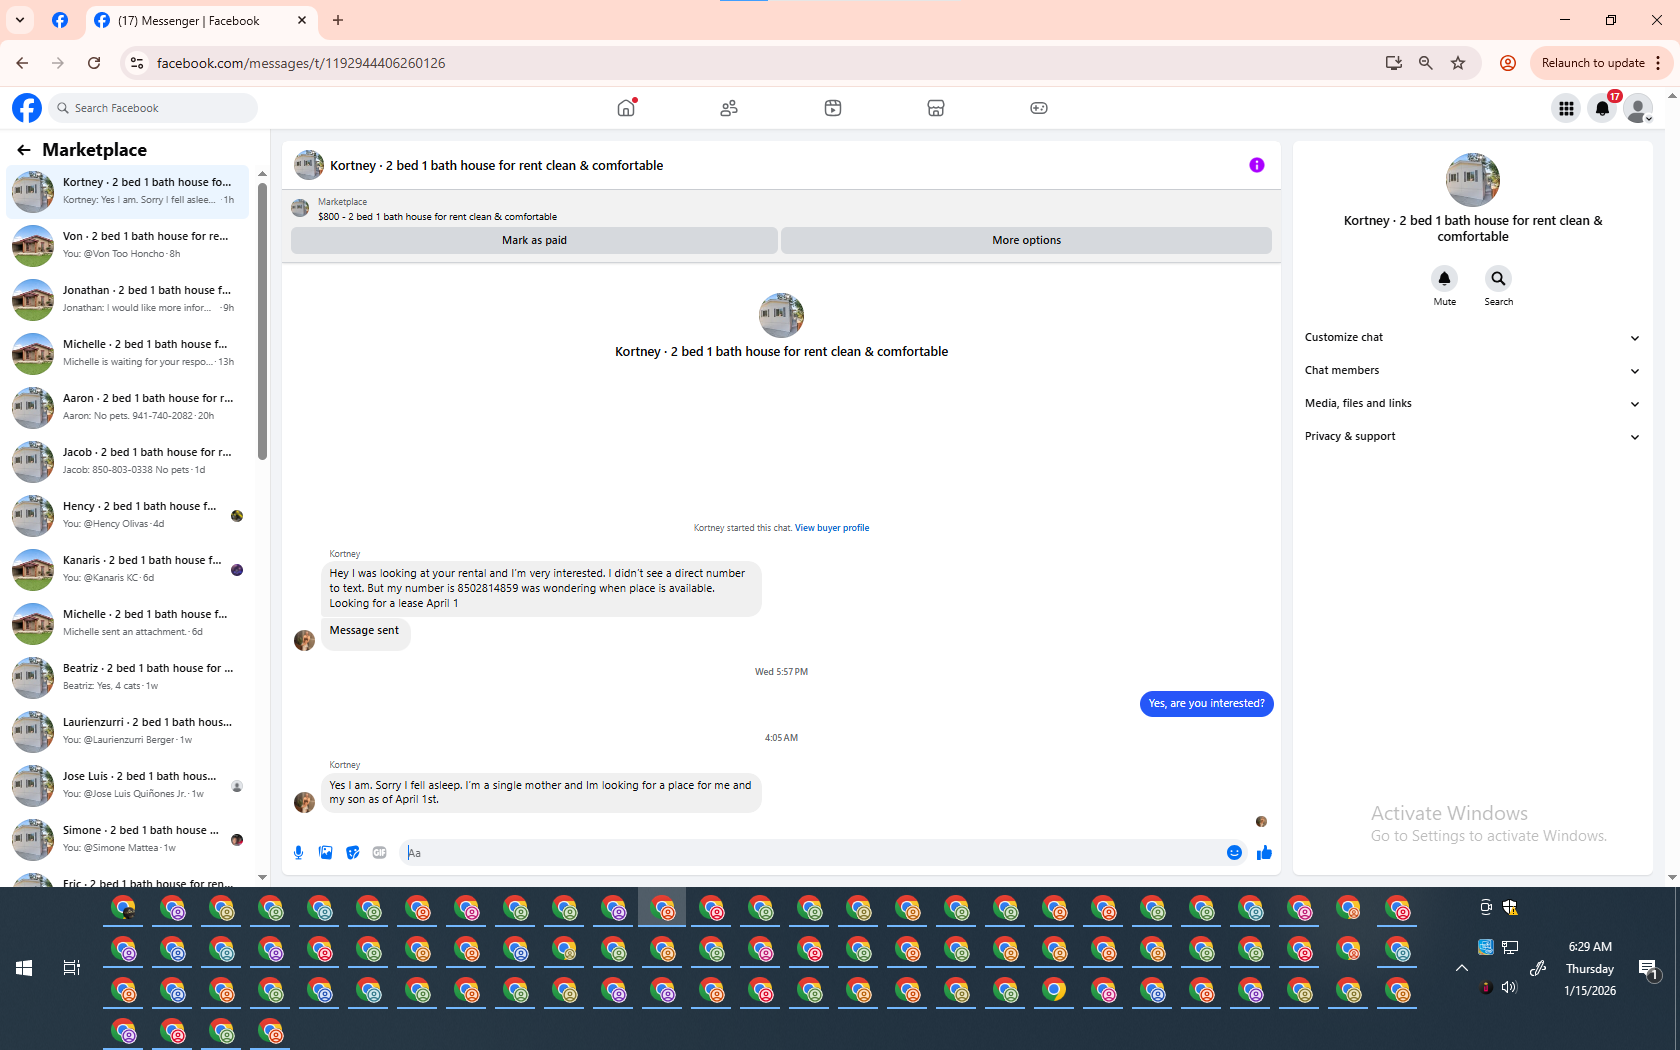1680x1050 pixels.
Task: Open conversation information purple icon
Action: click(x=1257, y=165)
